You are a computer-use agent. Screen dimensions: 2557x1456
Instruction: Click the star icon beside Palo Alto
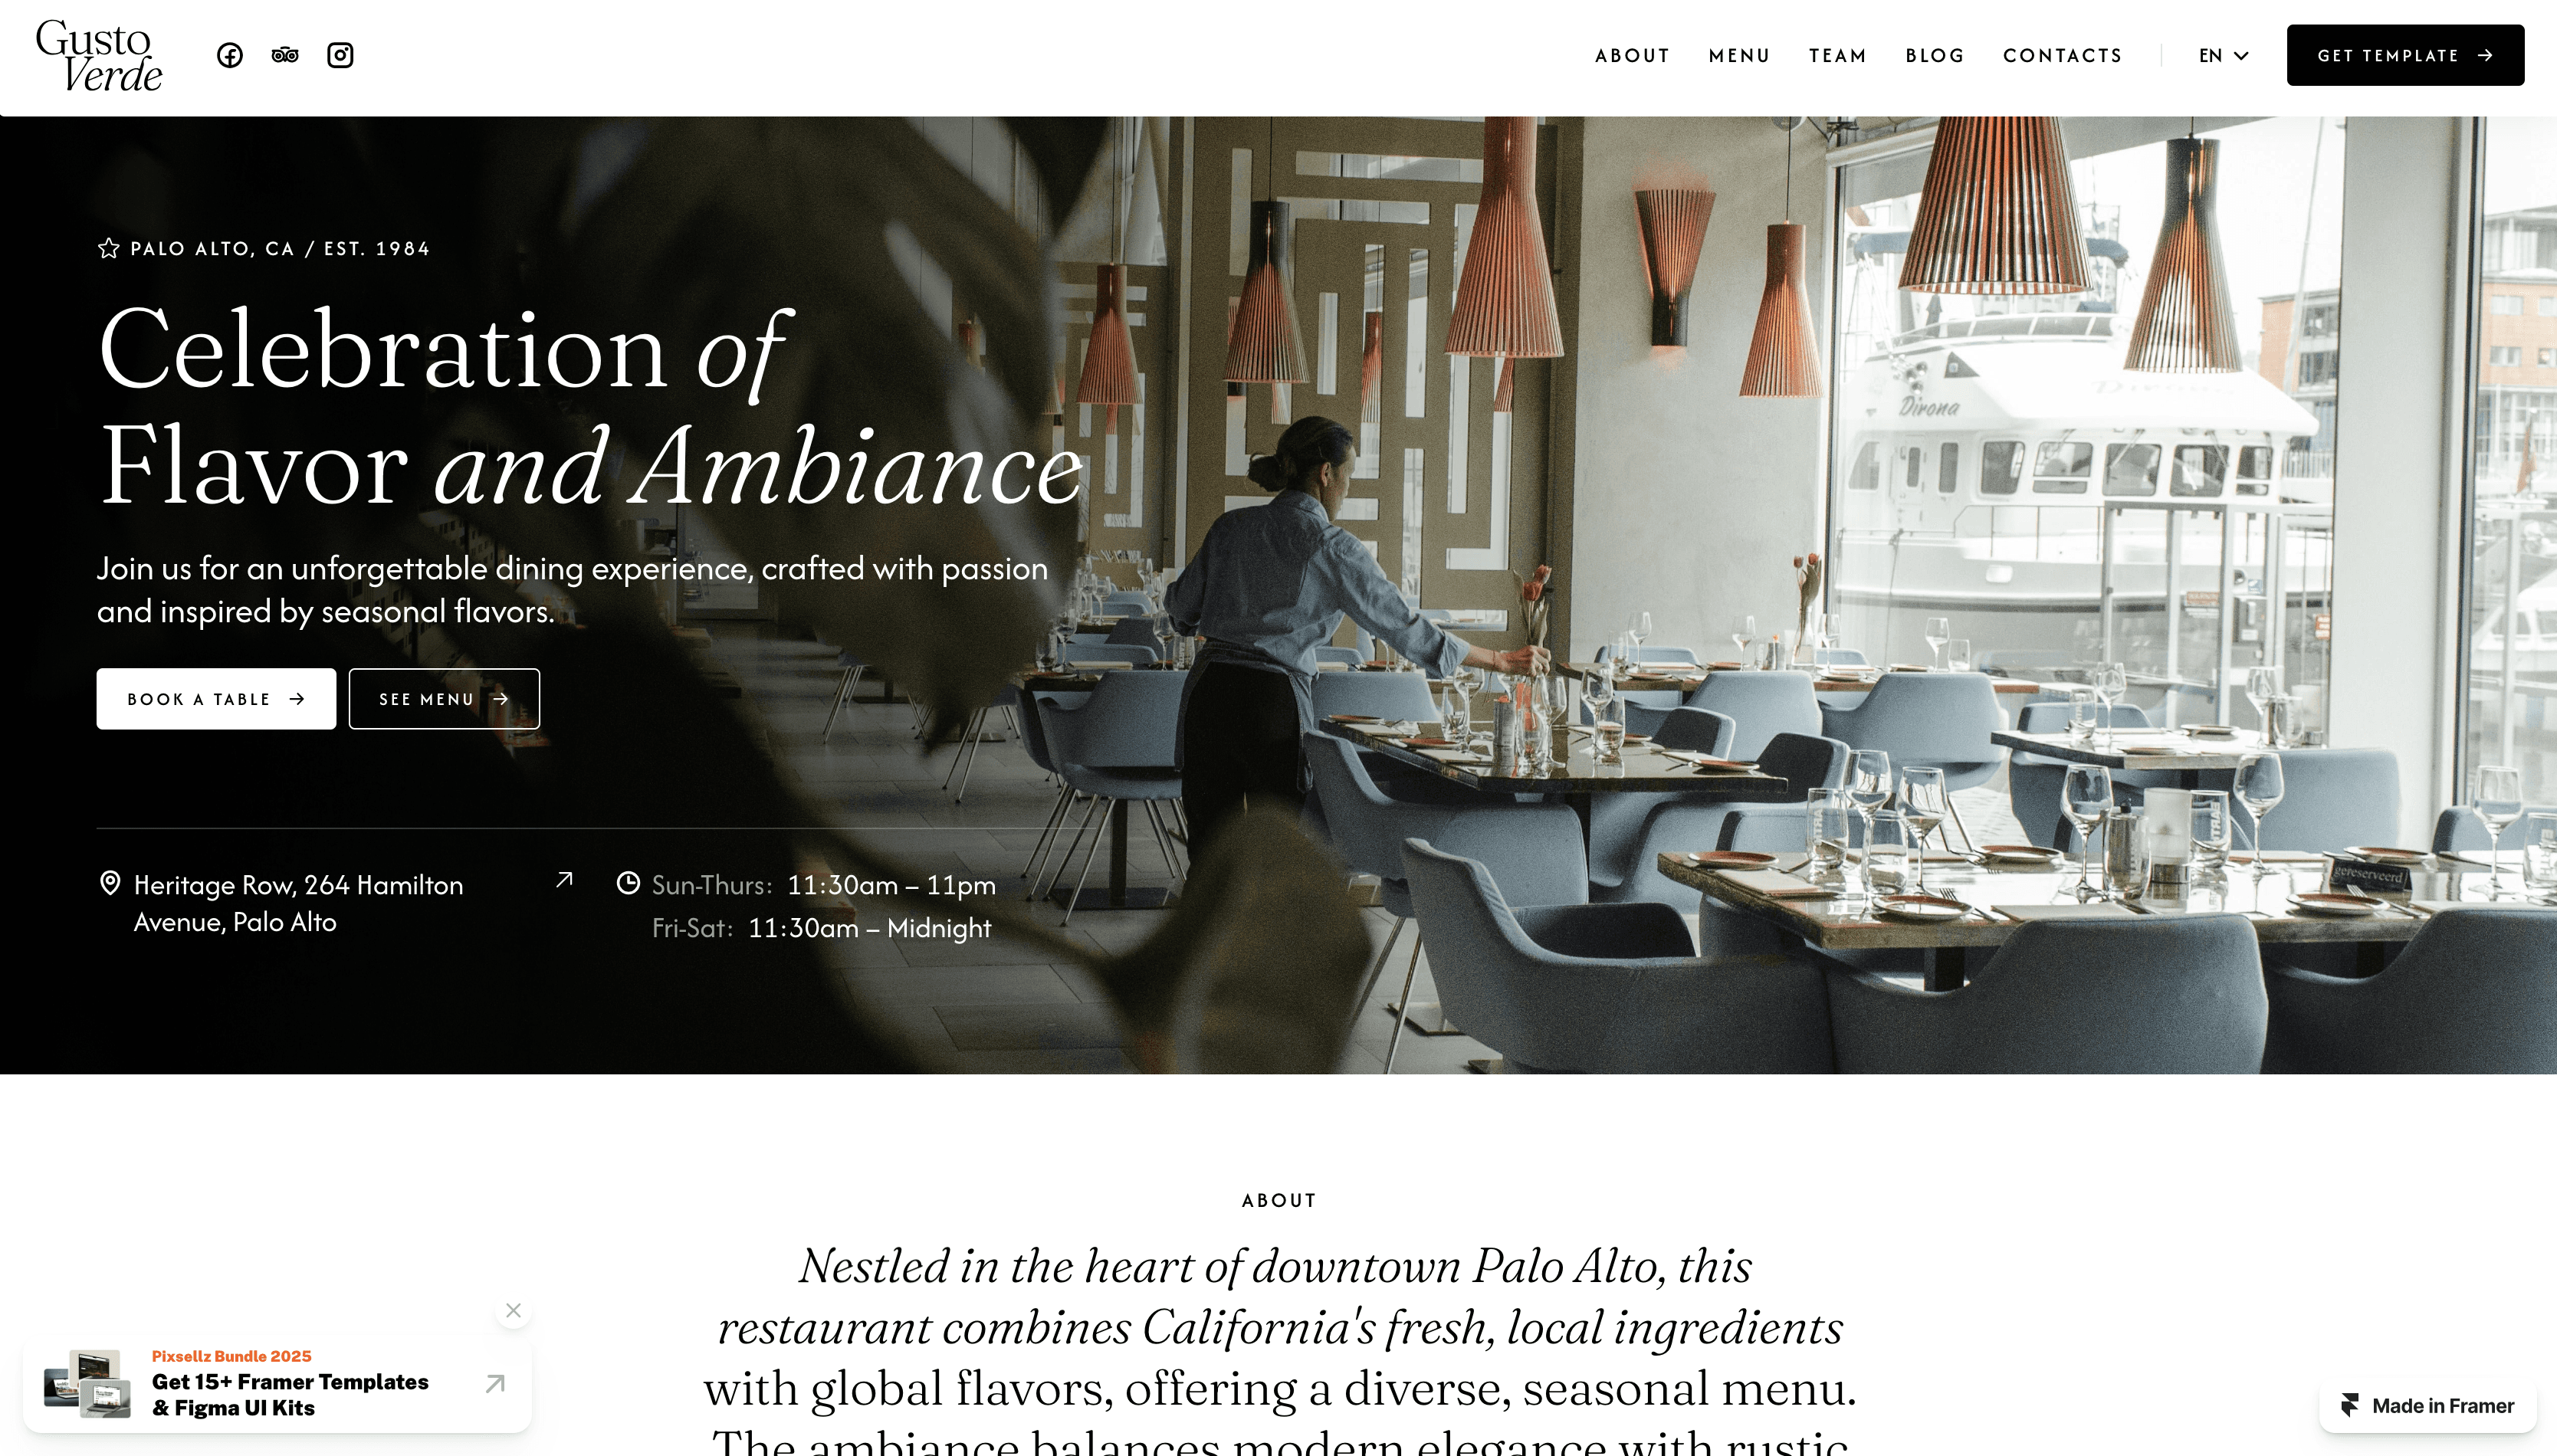(108, 249)
